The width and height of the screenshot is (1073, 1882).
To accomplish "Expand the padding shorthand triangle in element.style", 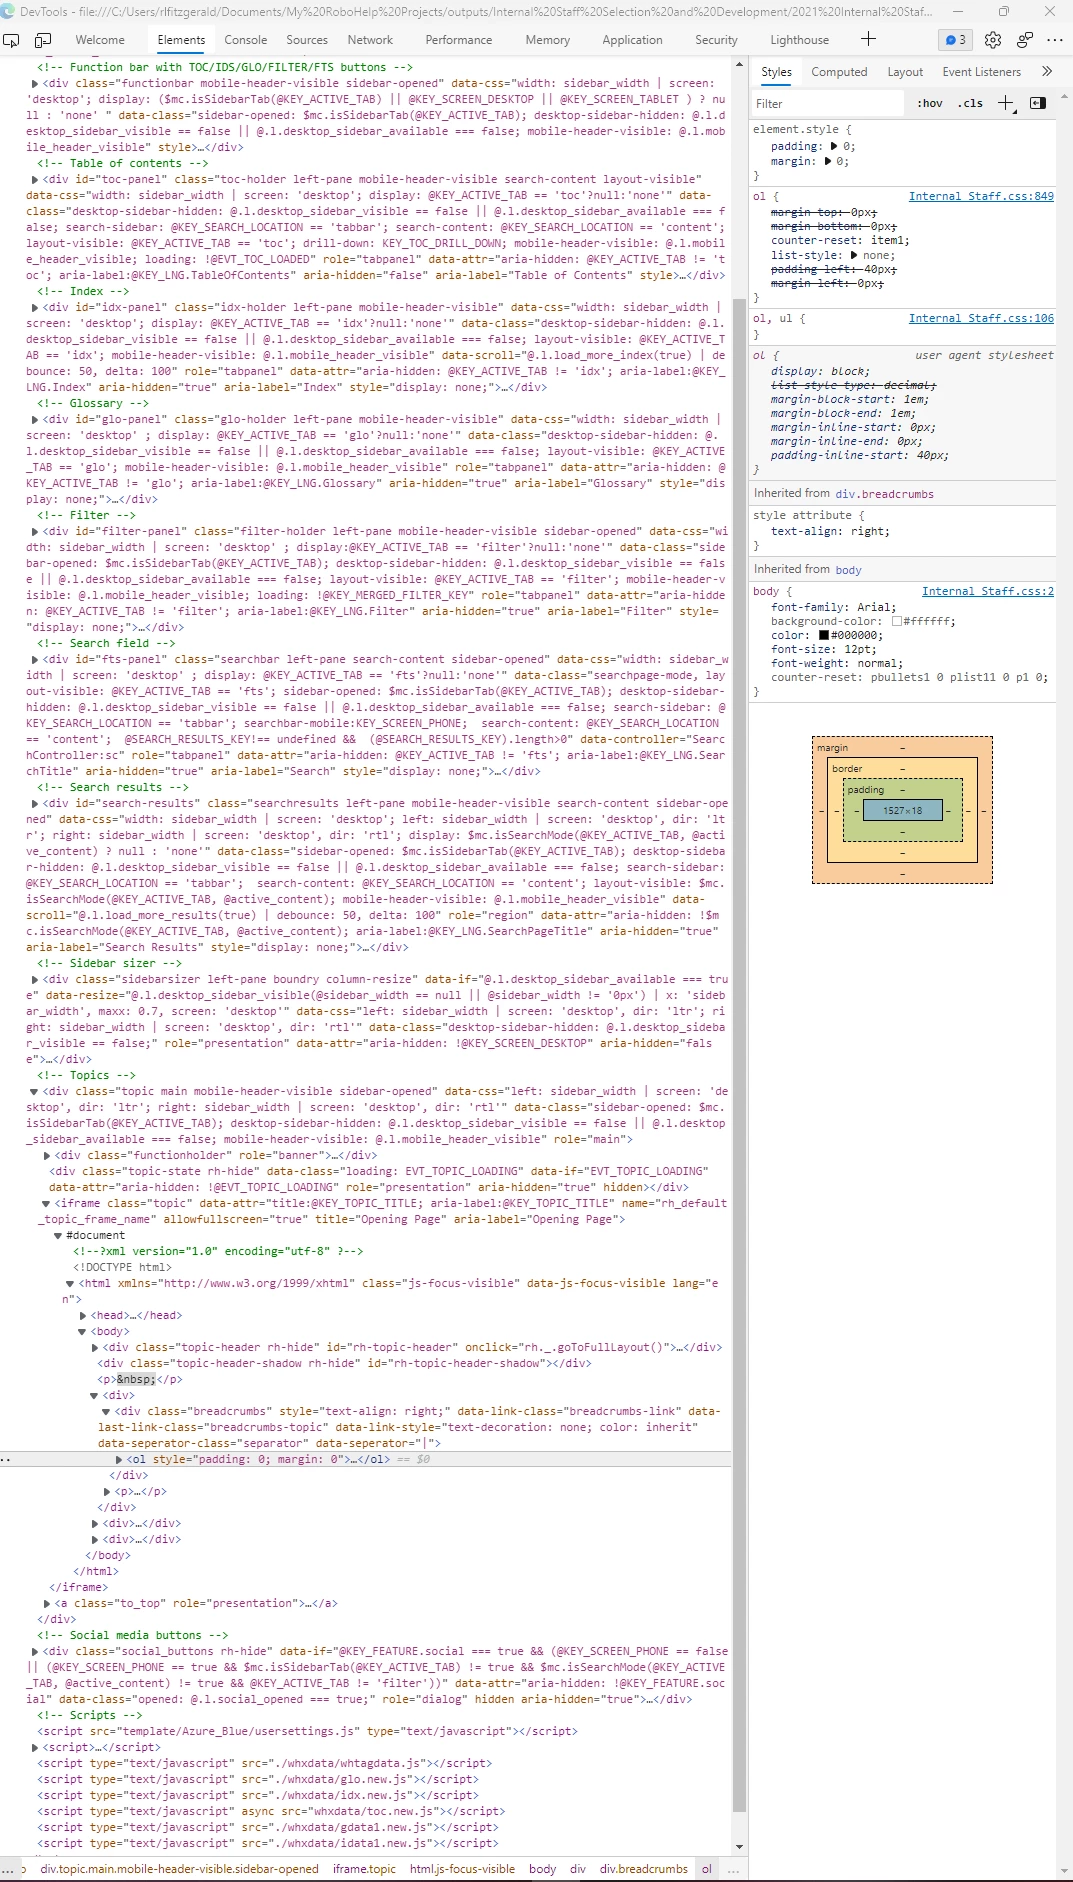I will pyautogui.click(x=834, y=146).
